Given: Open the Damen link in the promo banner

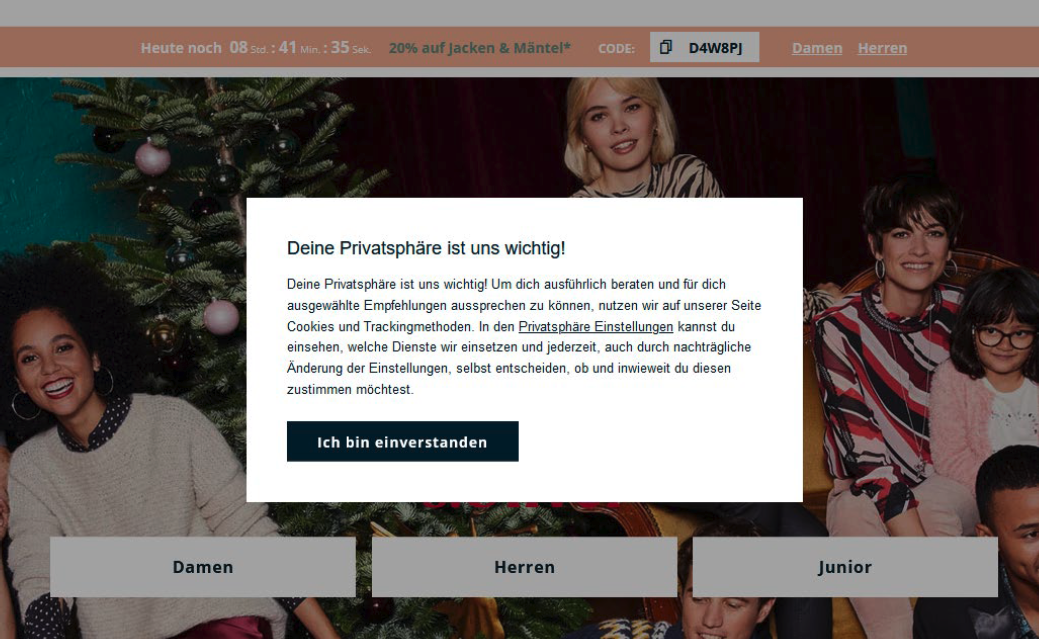Looking at the screenshot, I should point(817,48).
